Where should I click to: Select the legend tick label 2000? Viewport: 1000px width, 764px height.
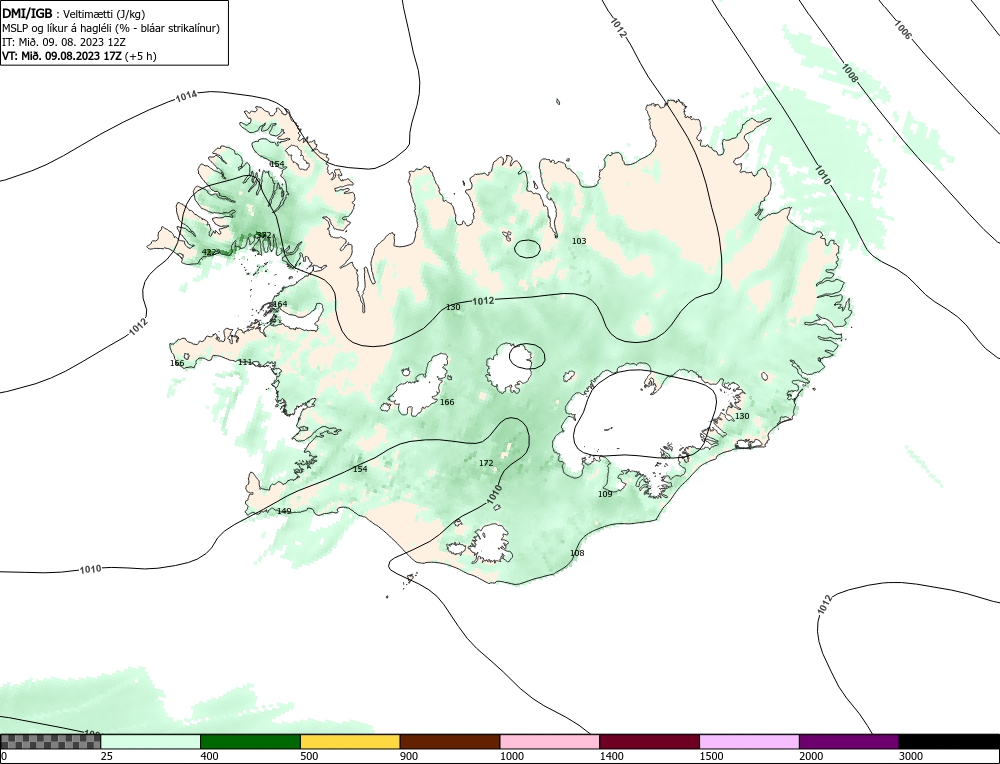coord(811,756)
